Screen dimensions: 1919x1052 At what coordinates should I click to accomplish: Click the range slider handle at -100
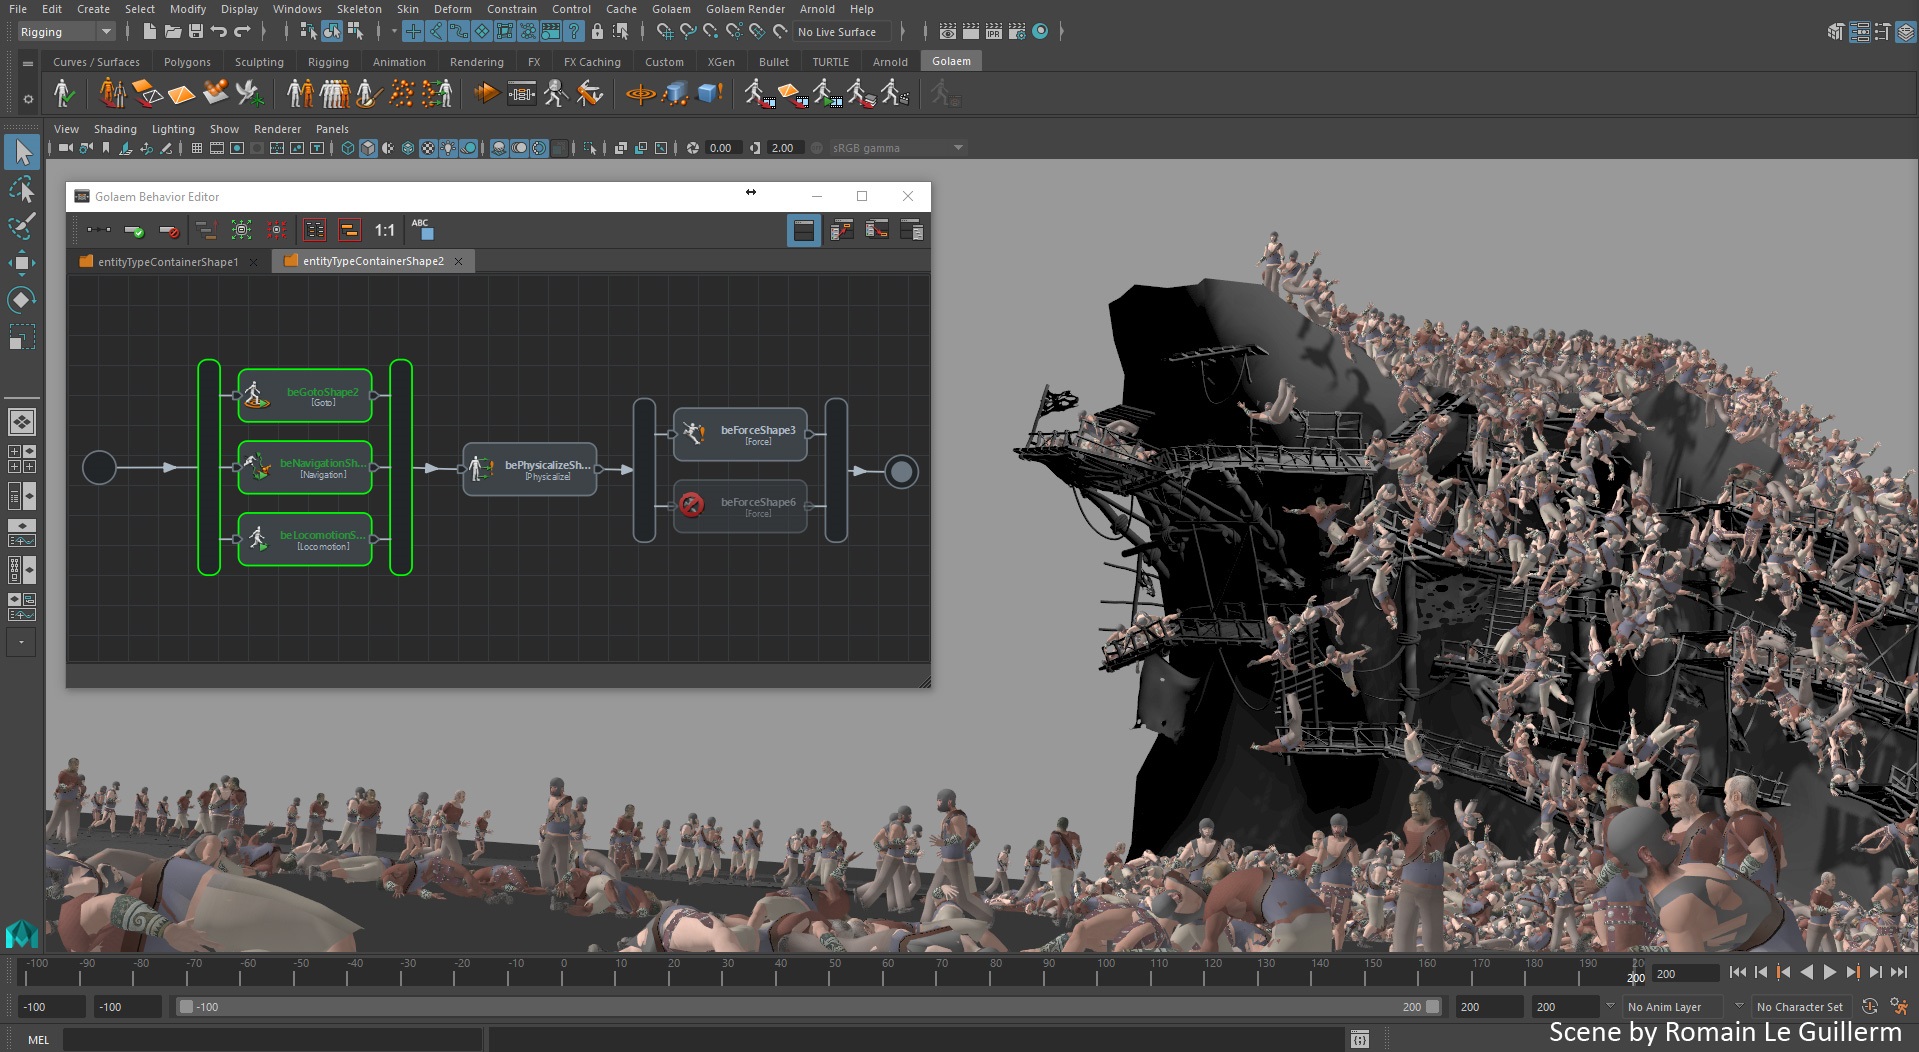tap(186, 1007)
